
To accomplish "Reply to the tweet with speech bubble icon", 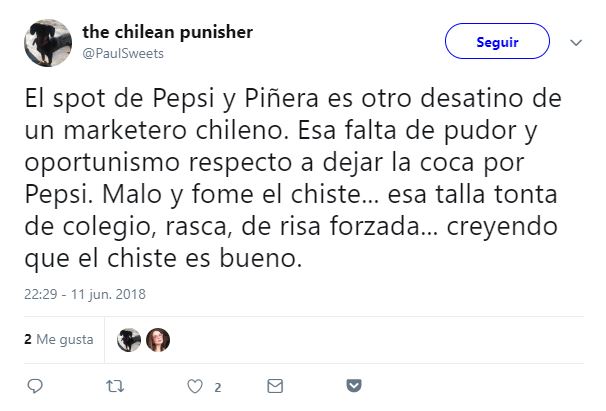I will [34, 386].
